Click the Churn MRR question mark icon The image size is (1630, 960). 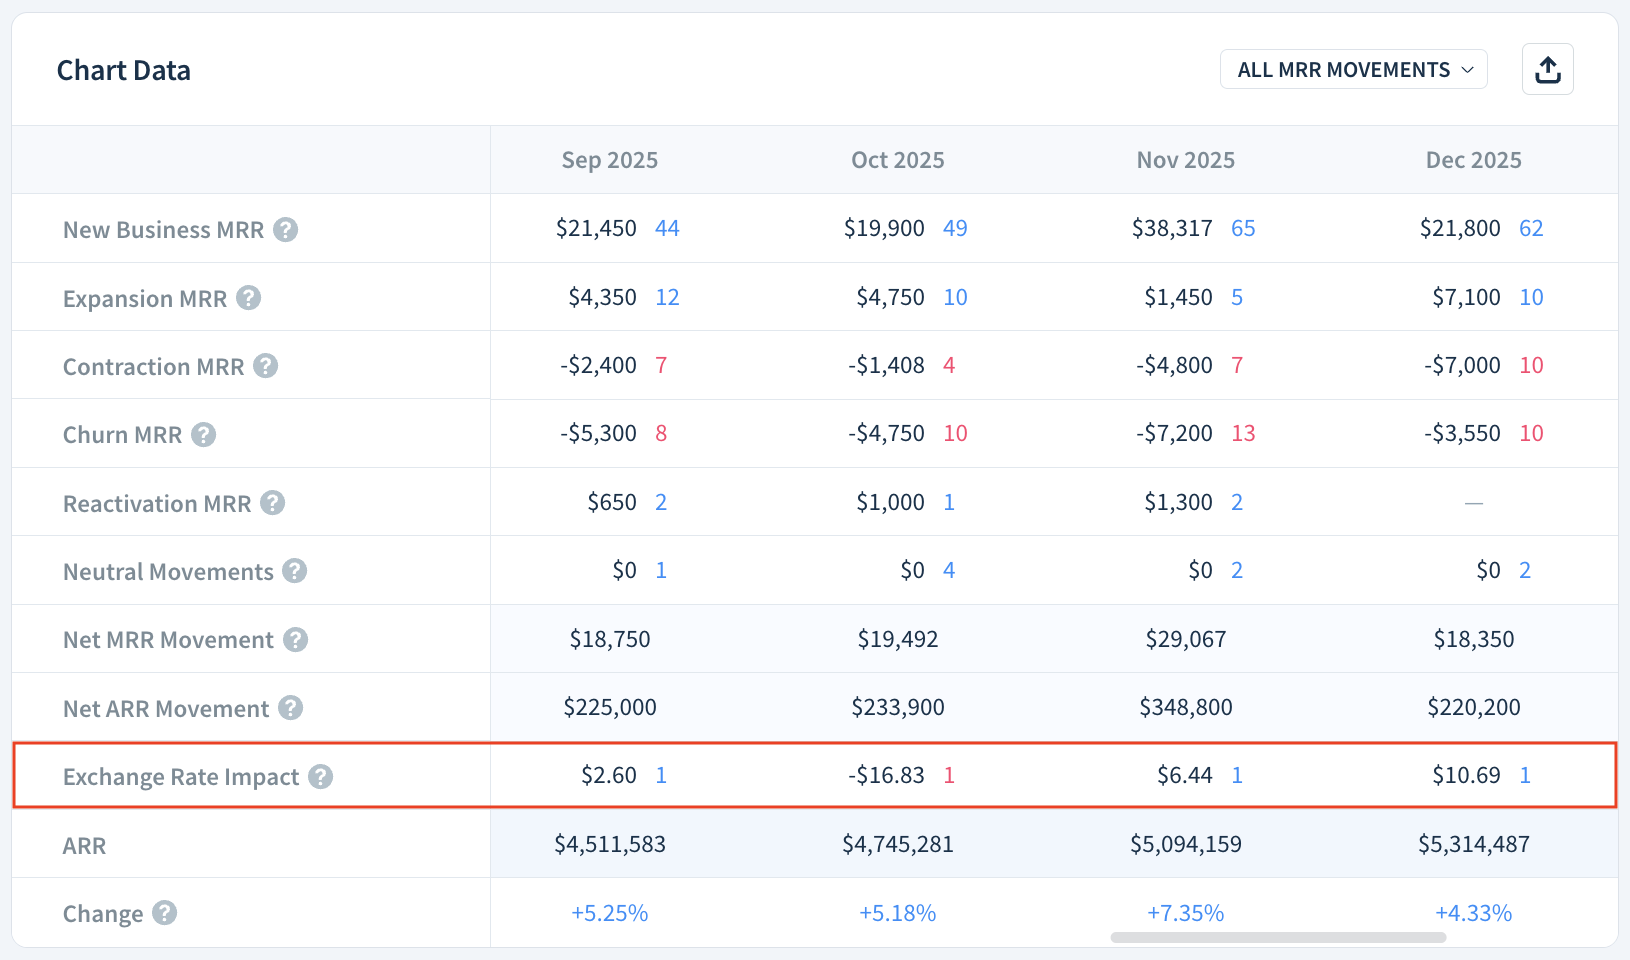pos(204,434)
